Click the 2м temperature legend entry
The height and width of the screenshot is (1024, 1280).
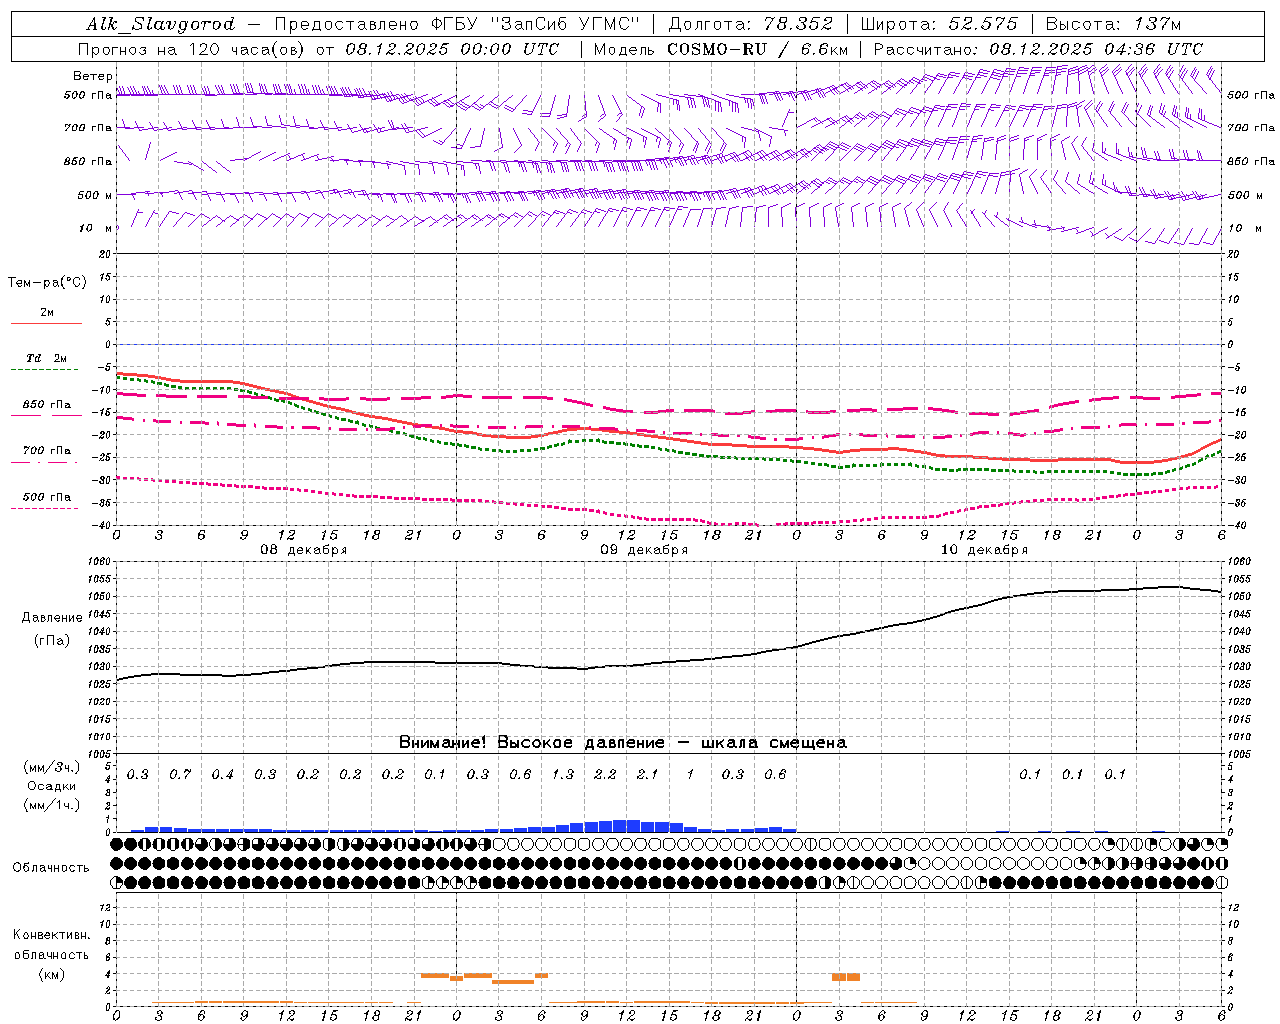coord(47,313)
